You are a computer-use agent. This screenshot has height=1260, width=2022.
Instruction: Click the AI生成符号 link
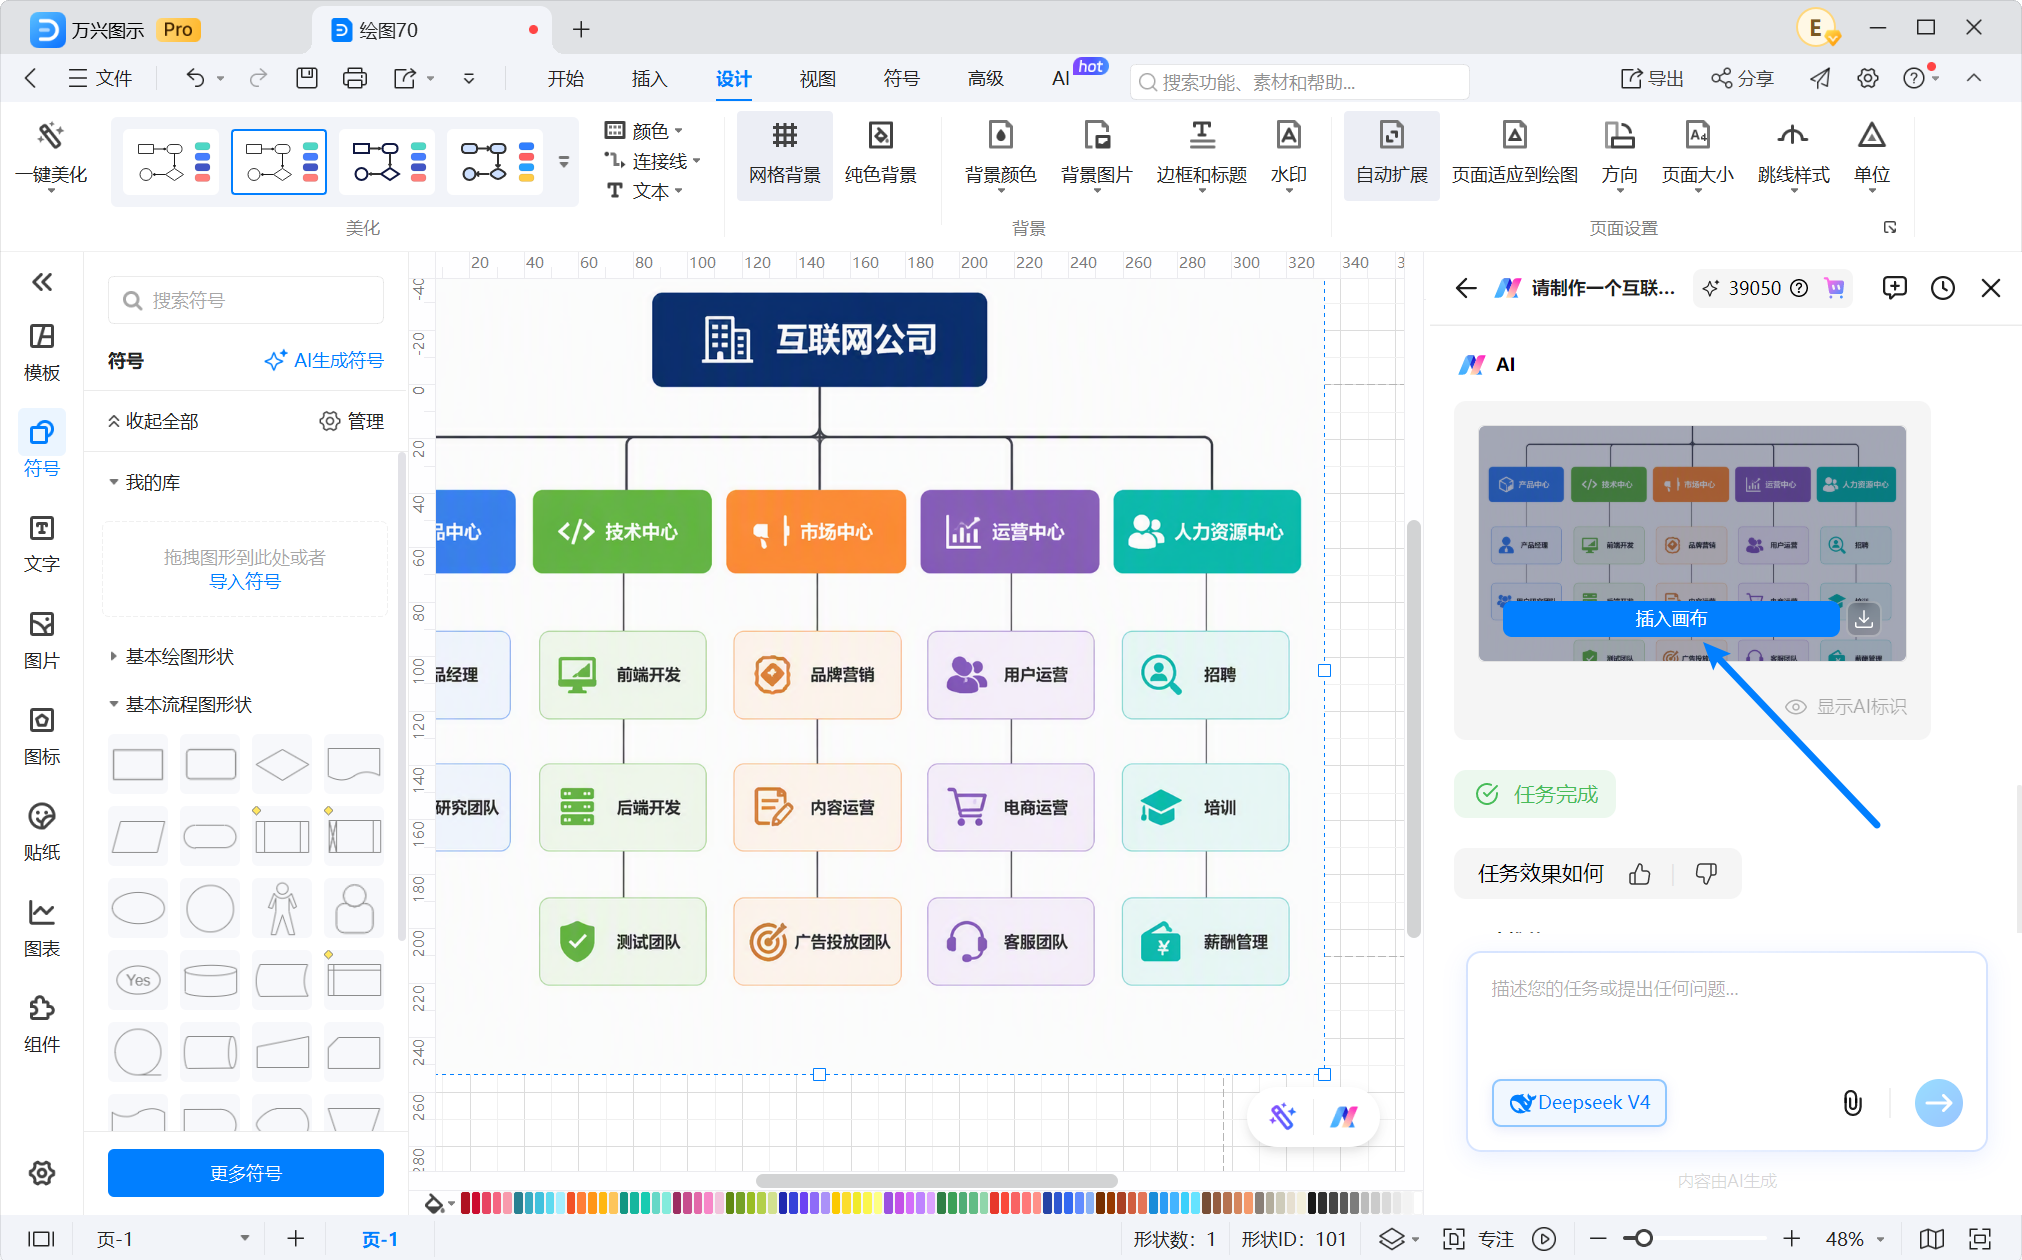324,361
